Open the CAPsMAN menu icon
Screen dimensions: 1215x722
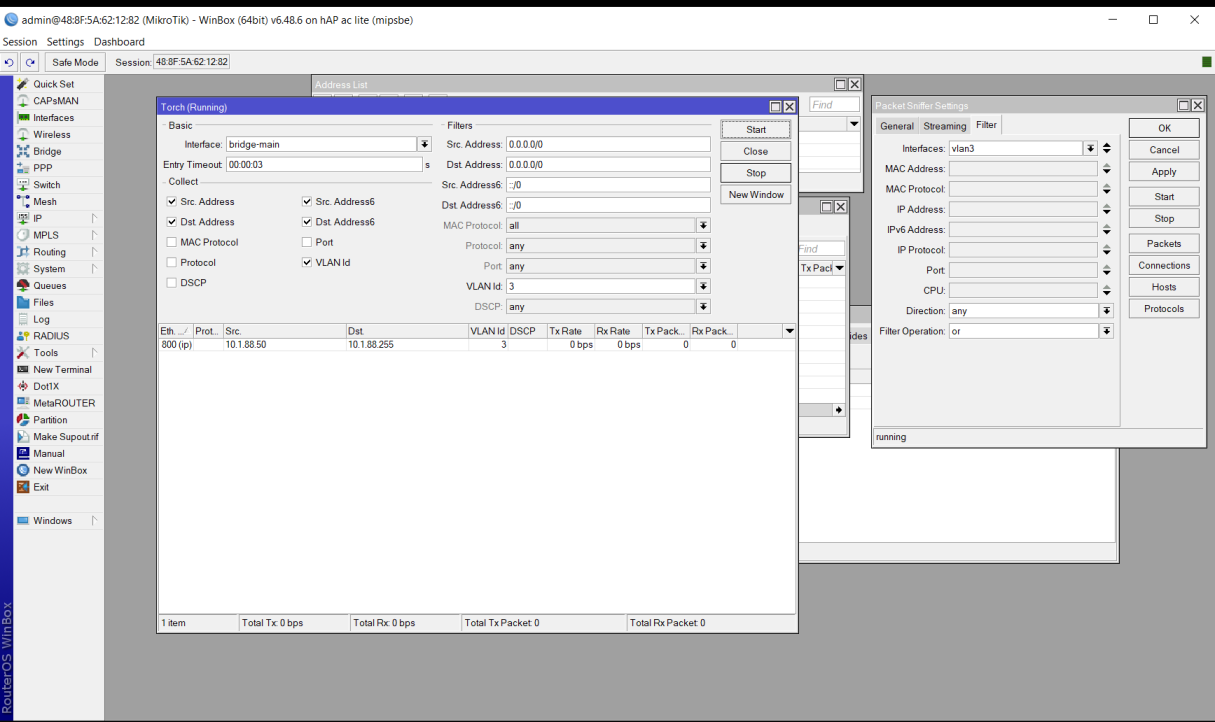pyautogui.click(x=23, y=101)
